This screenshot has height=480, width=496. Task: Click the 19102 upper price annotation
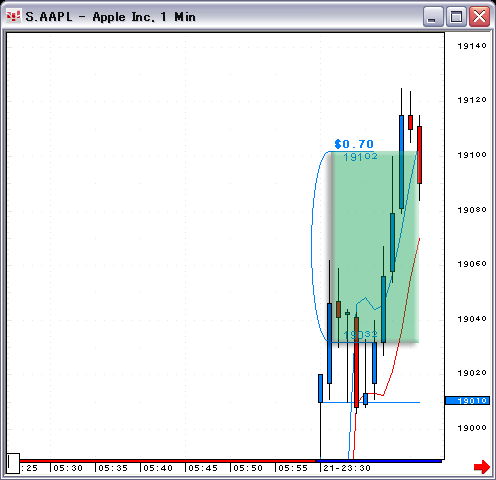coord(360,156)
